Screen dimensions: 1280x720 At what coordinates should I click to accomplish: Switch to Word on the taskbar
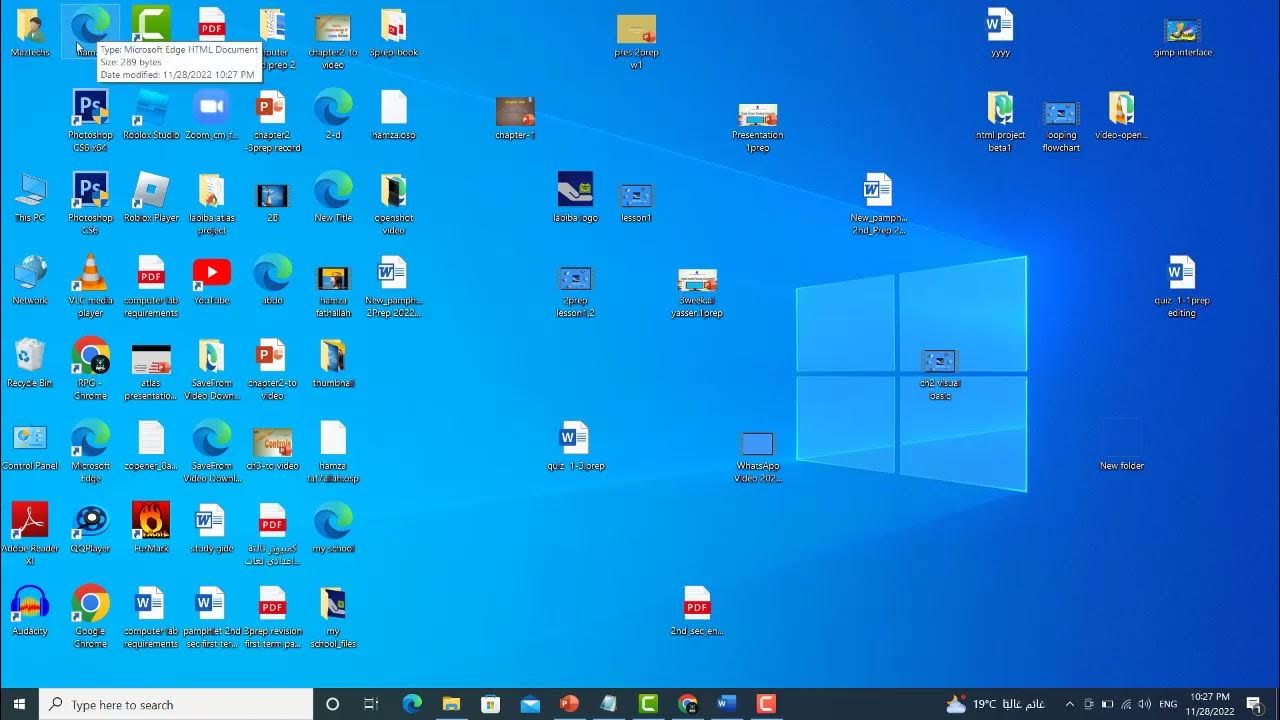pos(726,704)
